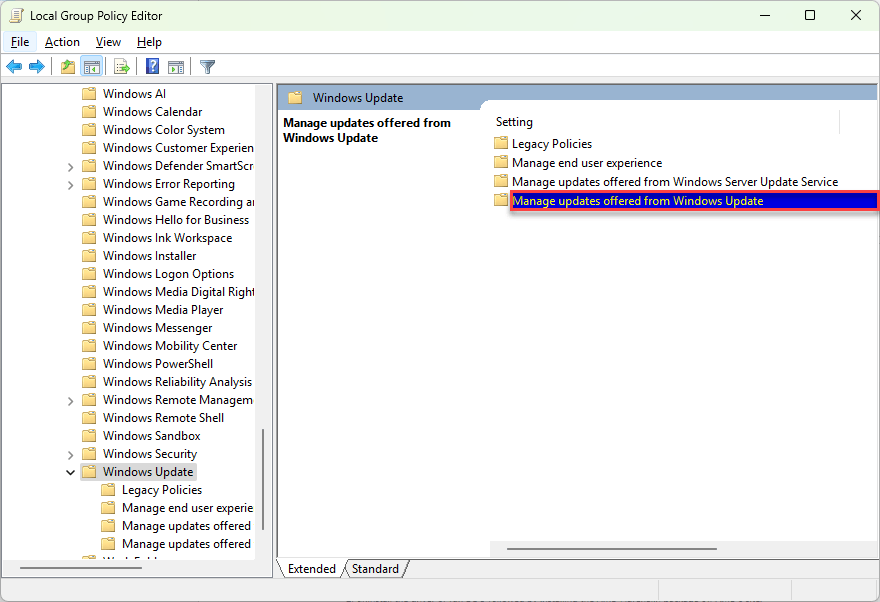Collapse the Windows Update tree node
This screenshot has height=602, width=880.
(x=70, y=472)
